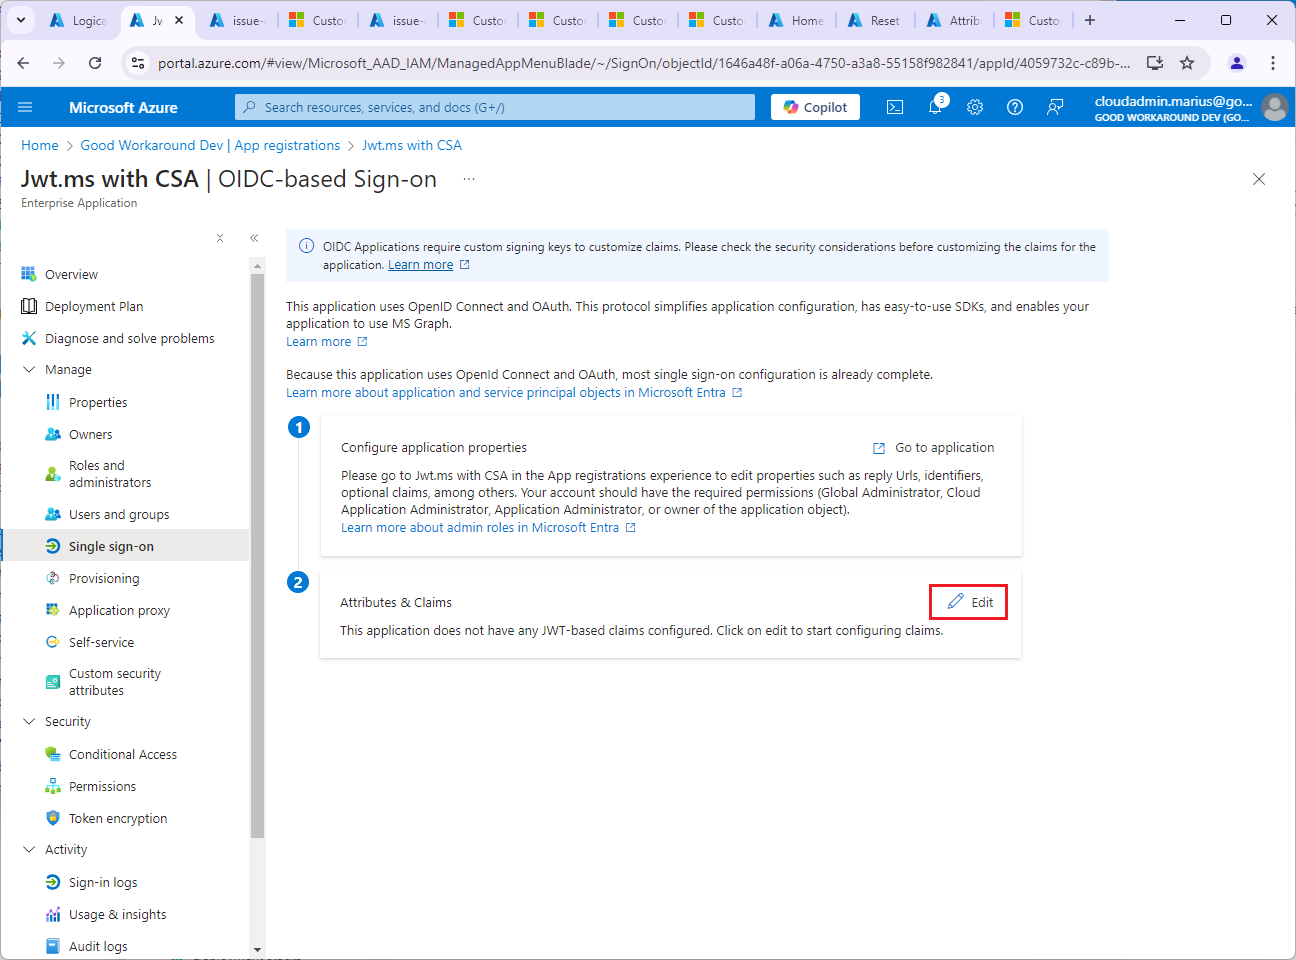Collapse the Activity section
Image resolution: width=1296 pixels, height=960 pixels.
pyautogui.click(x=29, y=850)
